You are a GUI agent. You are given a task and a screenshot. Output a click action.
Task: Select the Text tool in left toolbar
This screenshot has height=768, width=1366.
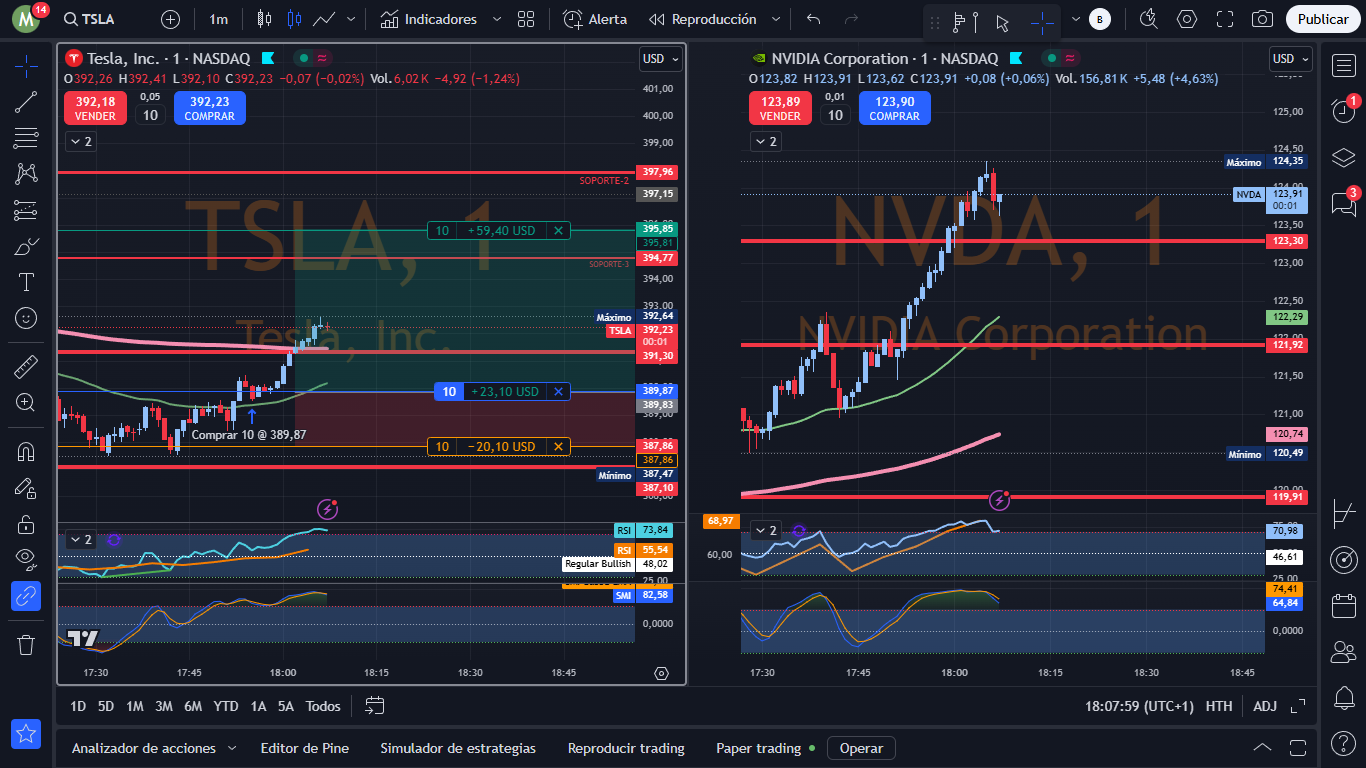(x=26, y=282)
